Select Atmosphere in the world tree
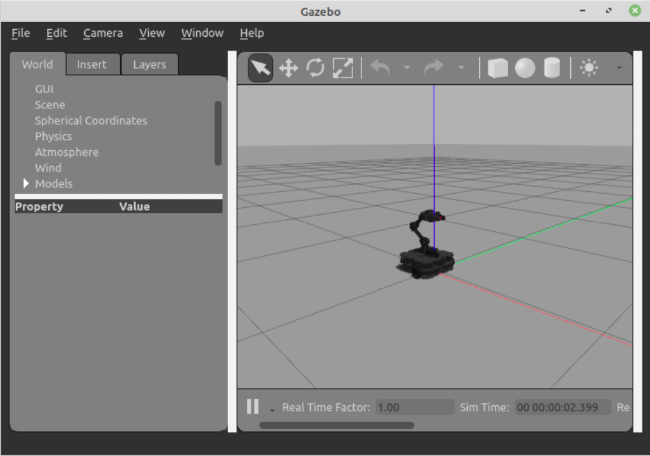This screenshot has width=650, height=456. [x=67, y=152]
